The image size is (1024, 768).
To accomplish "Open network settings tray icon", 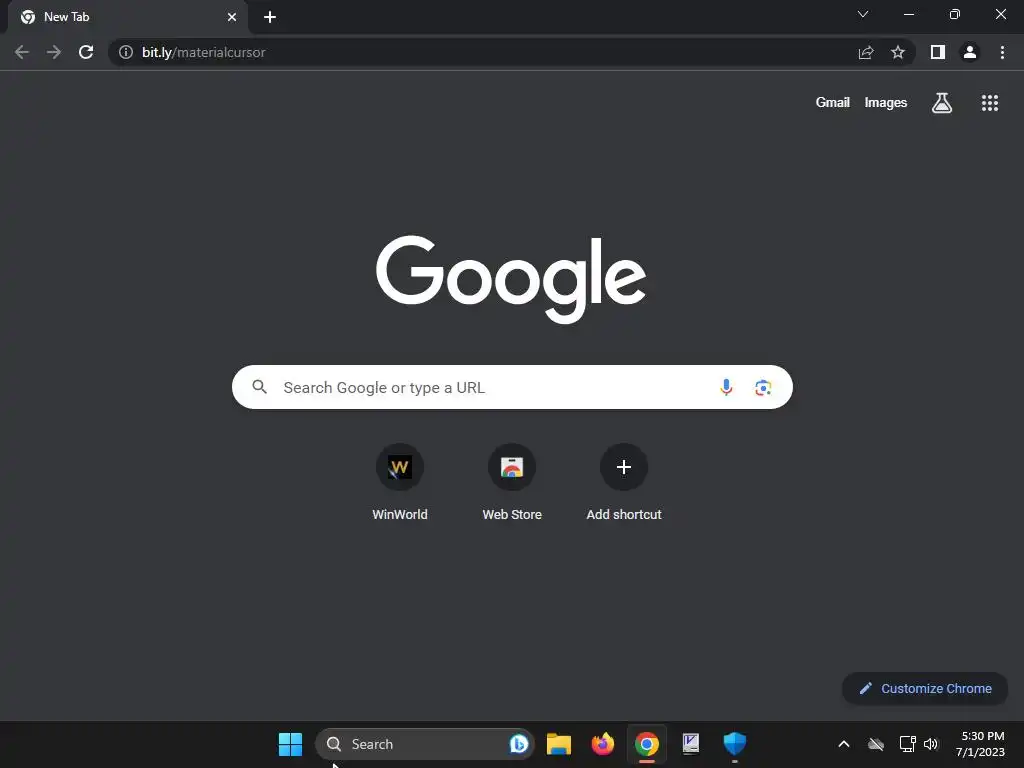I will click(907, 744).
